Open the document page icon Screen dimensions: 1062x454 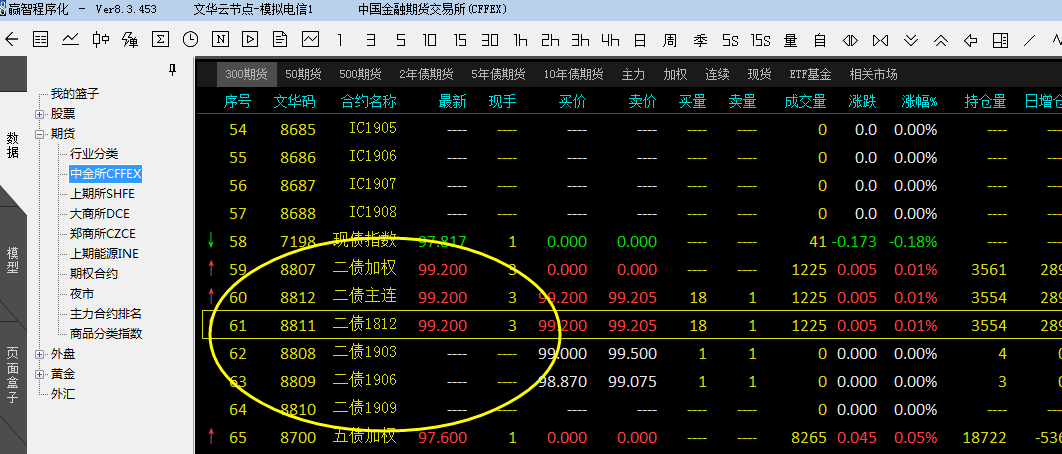[280, 39]
